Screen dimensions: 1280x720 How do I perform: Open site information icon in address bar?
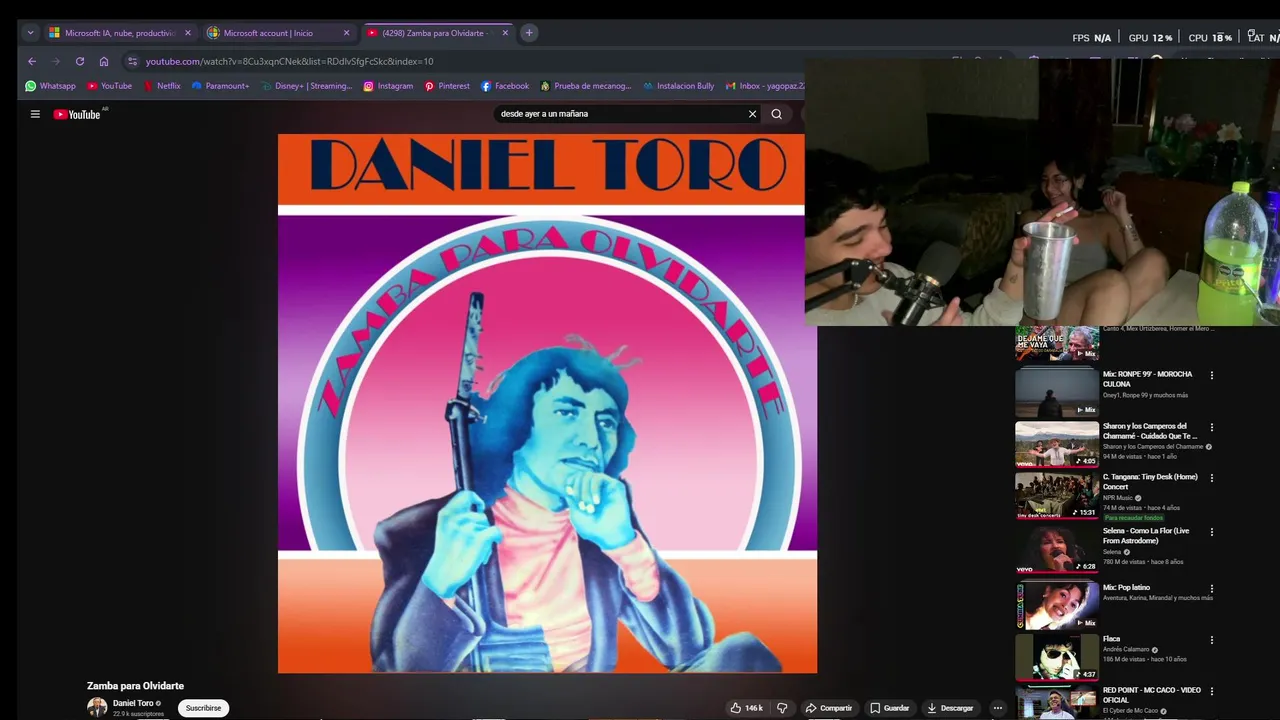tap(132, 61)
